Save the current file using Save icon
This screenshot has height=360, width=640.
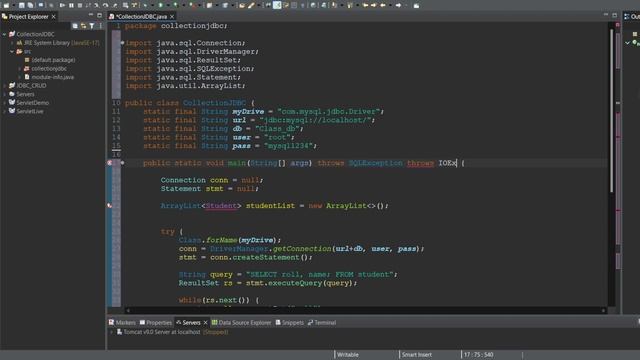tap(21, 5)
